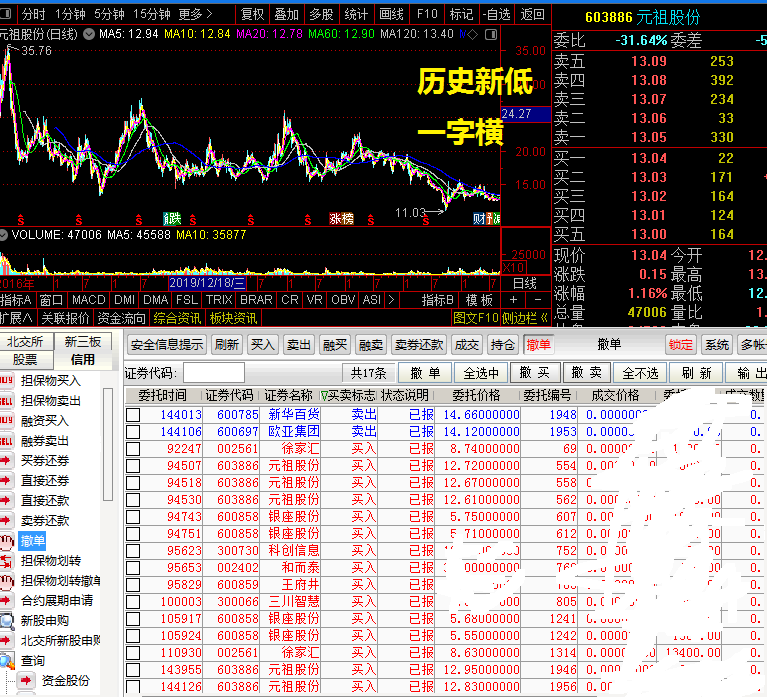The width and height of the screenshot is (767, 697).
Task: Check the box for 王府井 order row
Action: coord(133,585)
